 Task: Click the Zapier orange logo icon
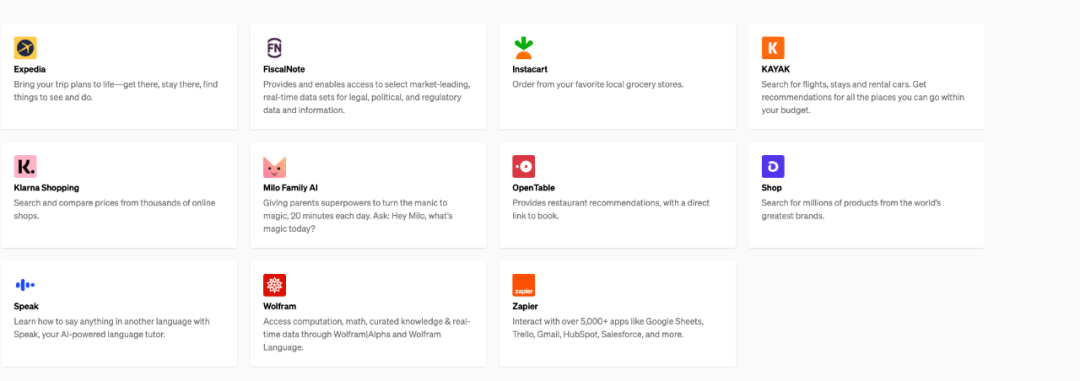click(523, 285)
